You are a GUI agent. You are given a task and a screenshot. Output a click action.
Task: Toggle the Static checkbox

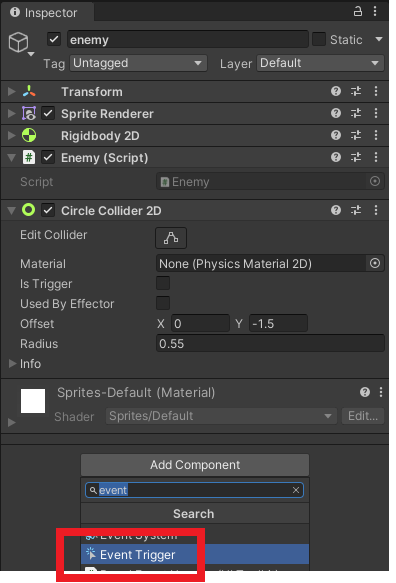[319, 39]
